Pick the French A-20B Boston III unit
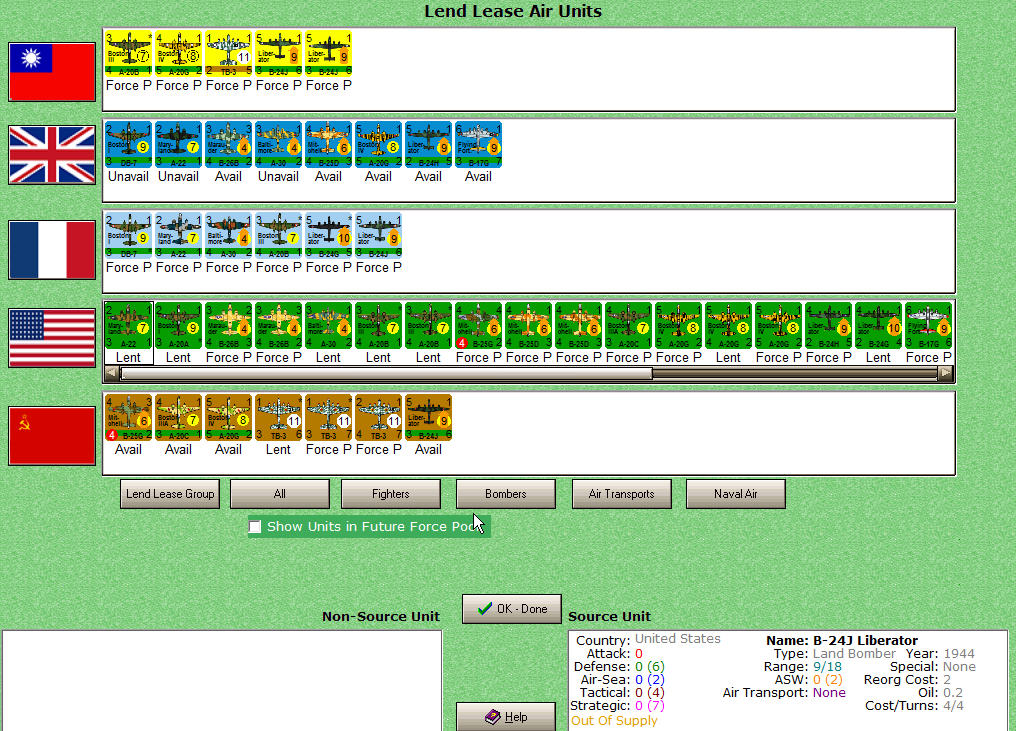This screenshot has width=1016, height=731. click(278, 236)
